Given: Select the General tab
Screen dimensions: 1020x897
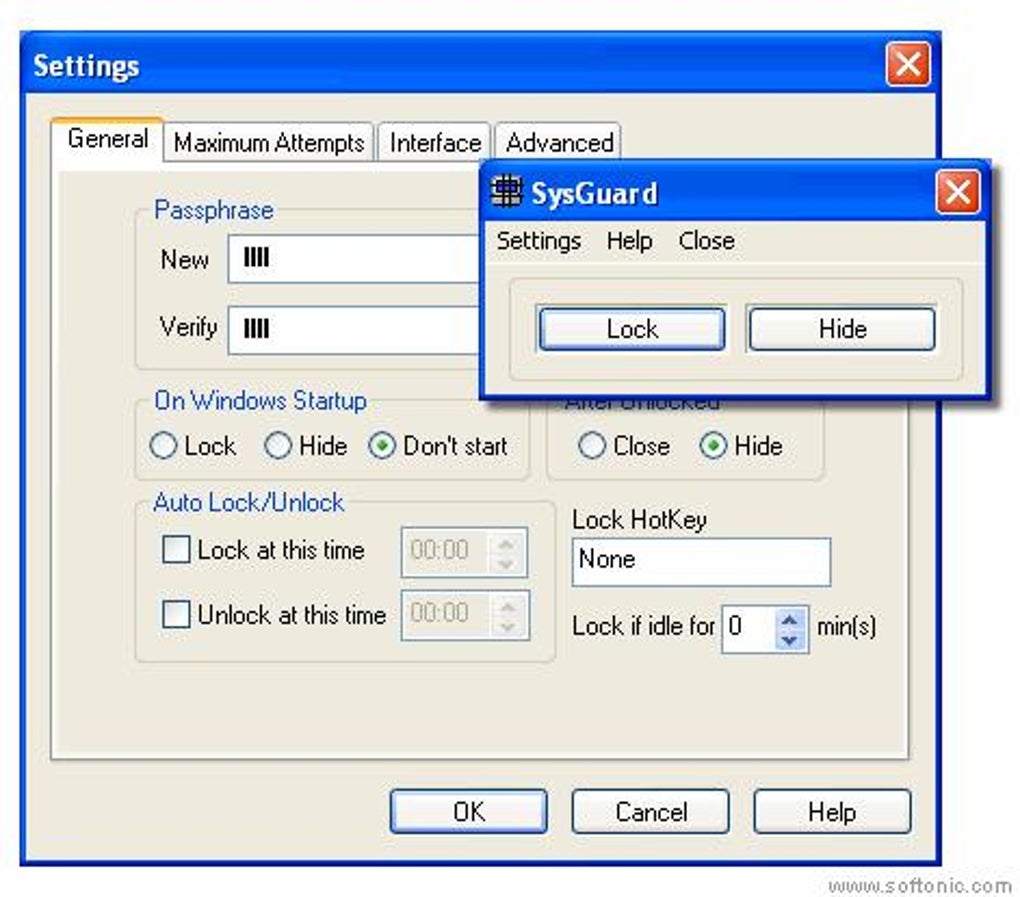Looking at the screenshot, I should pyautogui.click(x=107, y=140).
